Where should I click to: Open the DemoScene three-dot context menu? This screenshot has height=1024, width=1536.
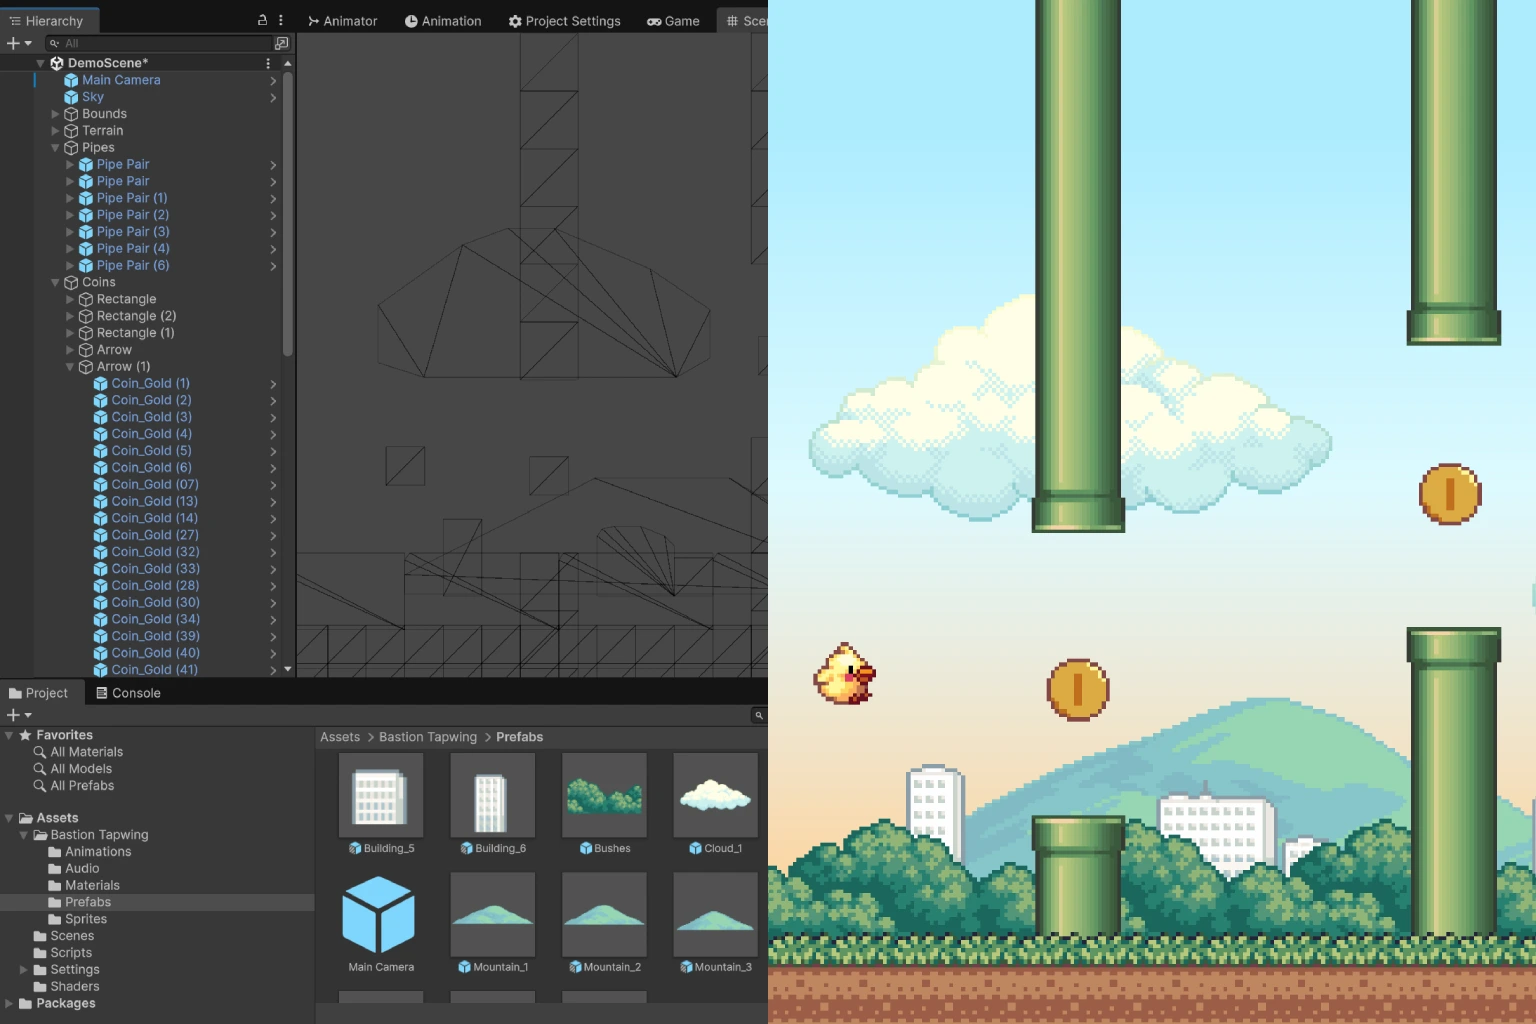point(268,63)
